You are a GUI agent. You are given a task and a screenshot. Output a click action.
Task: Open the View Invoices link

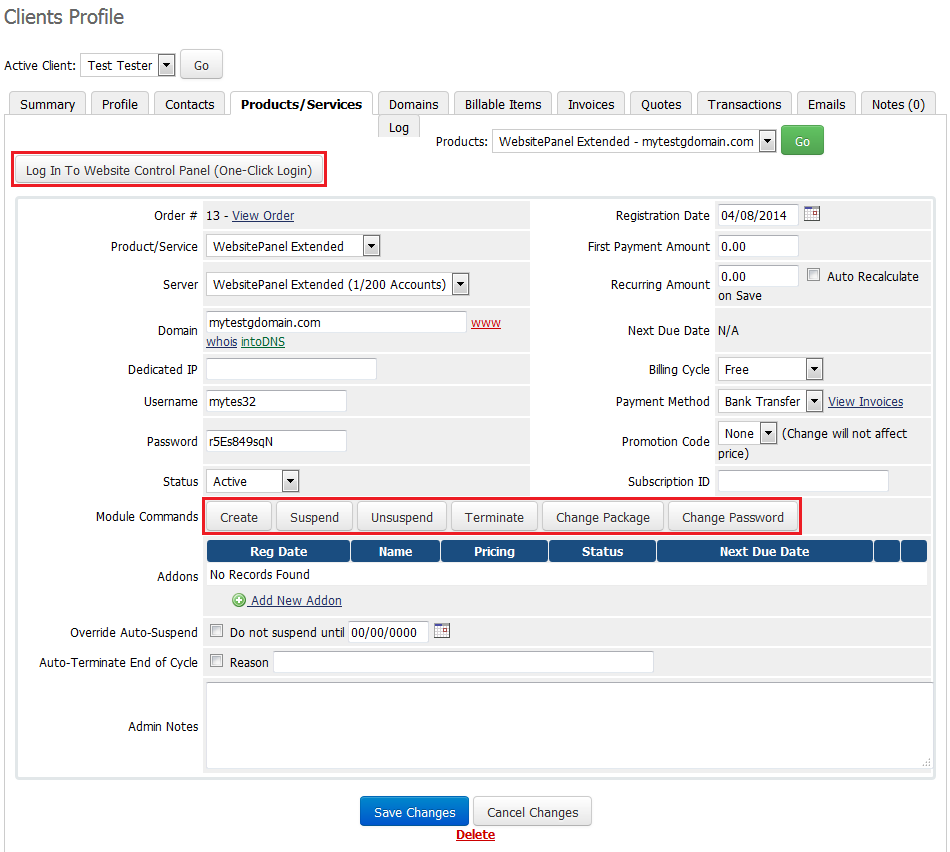pyautogui.click(x=865, y=401)
